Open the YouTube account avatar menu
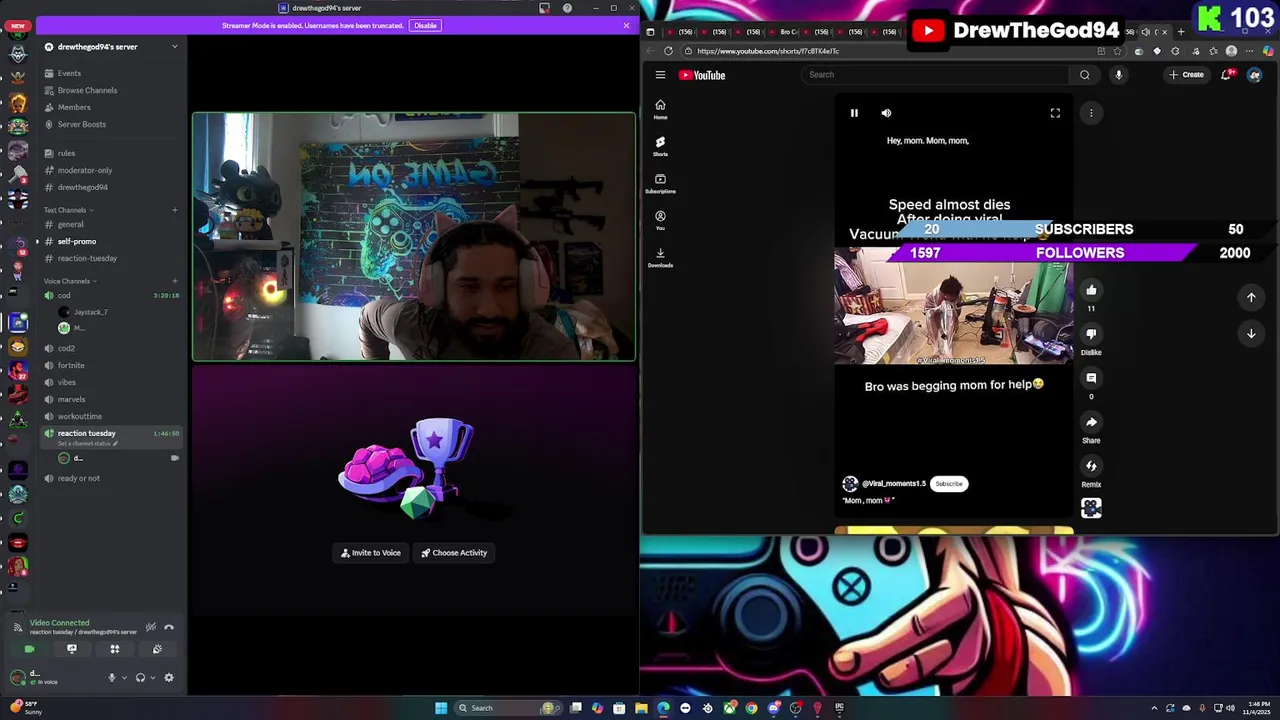The image size is (1280, 720). pyautogui.click(x=1254, y=75)
